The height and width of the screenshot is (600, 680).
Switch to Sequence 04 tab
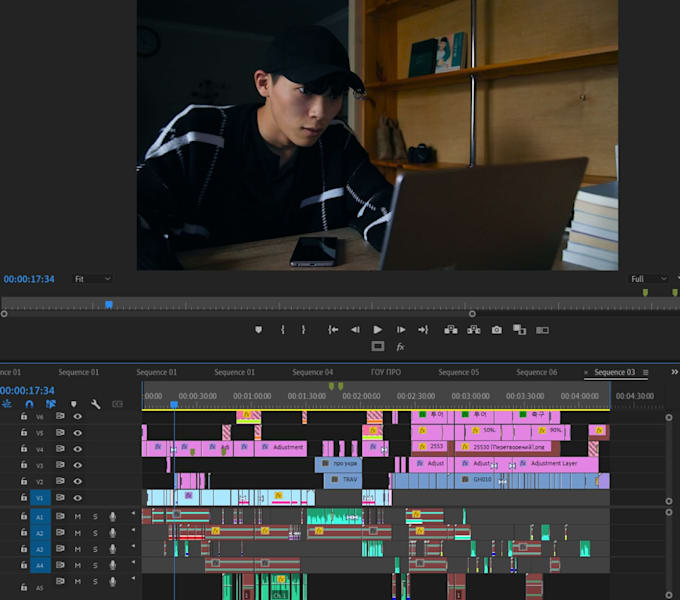(x=312, y=372)
